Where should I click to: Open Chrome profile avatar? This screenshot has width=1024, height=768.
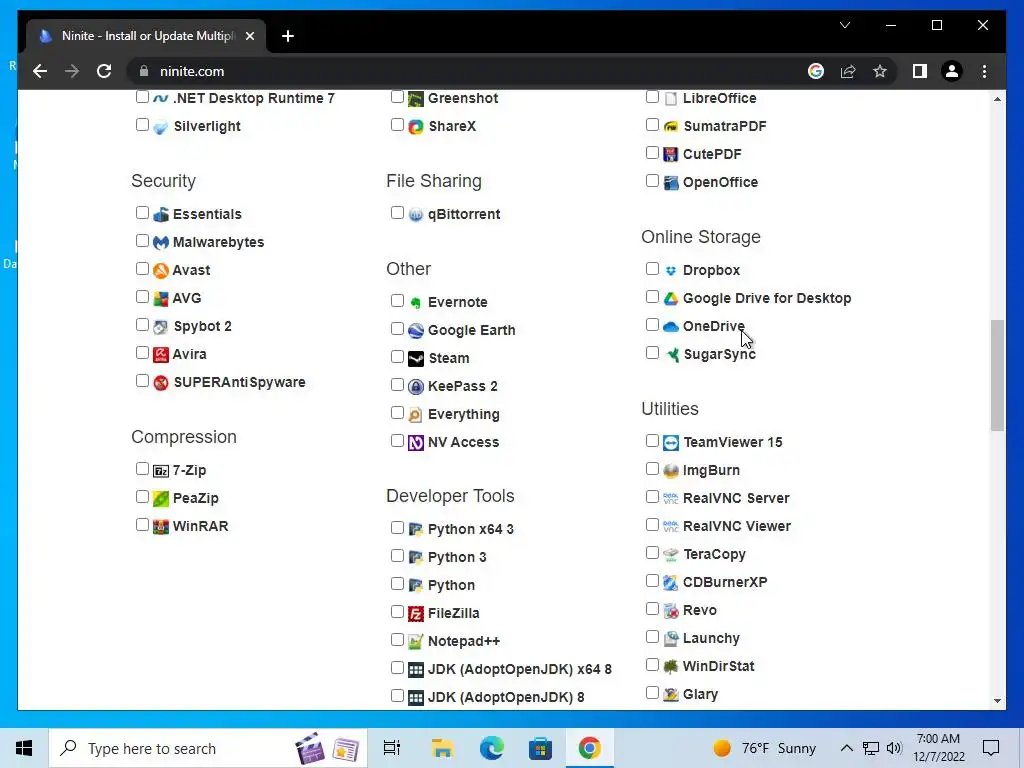(952, 71)
